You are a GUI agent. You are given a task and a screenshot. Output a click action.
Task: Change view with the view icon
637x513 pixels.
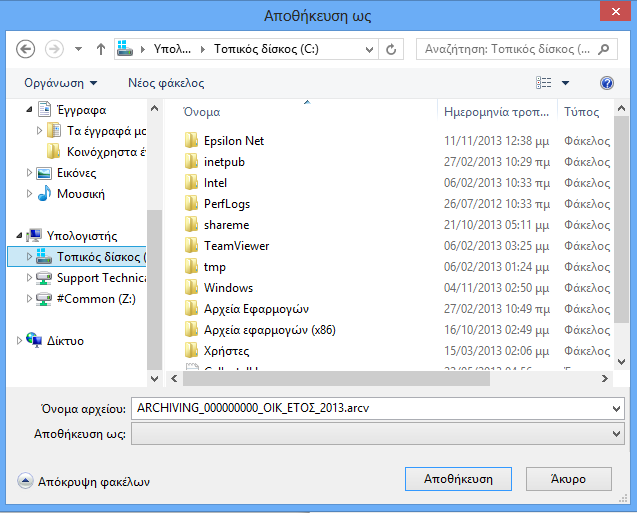[x=544, y=83]
